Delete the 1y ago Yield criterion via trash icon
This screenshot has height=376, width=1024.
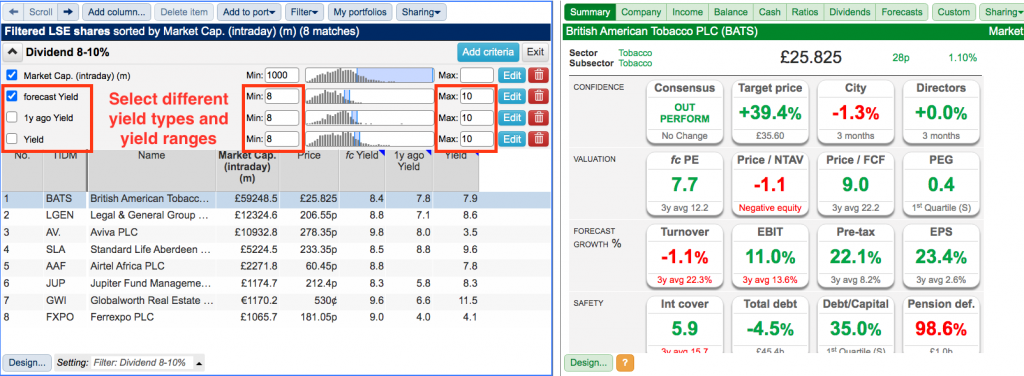pyautogui.click(x=538, y=118)
